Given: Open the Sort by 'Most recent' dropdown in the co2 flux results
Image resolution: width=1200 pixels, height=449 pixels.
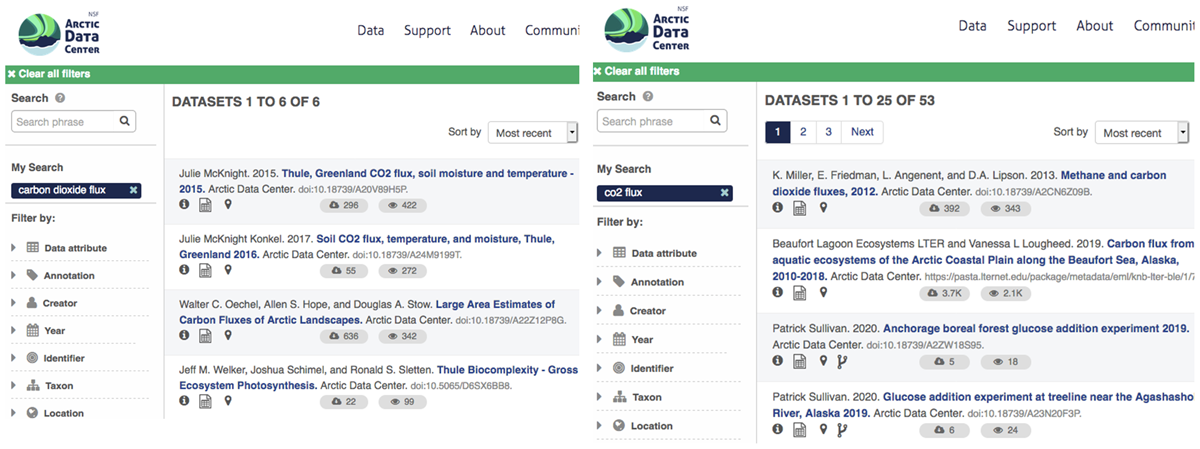Looking at the screenshot, I should click(1142, 132).
